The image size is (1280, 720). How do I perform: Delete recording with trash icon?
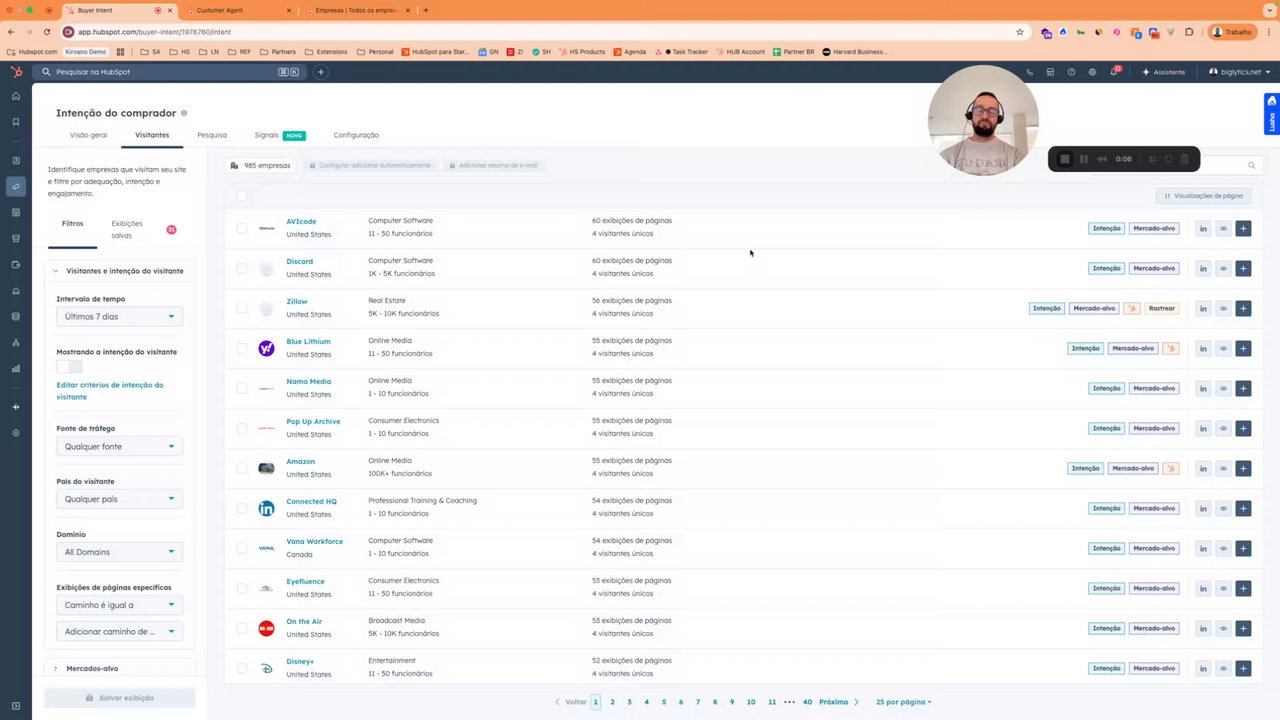1184,159
